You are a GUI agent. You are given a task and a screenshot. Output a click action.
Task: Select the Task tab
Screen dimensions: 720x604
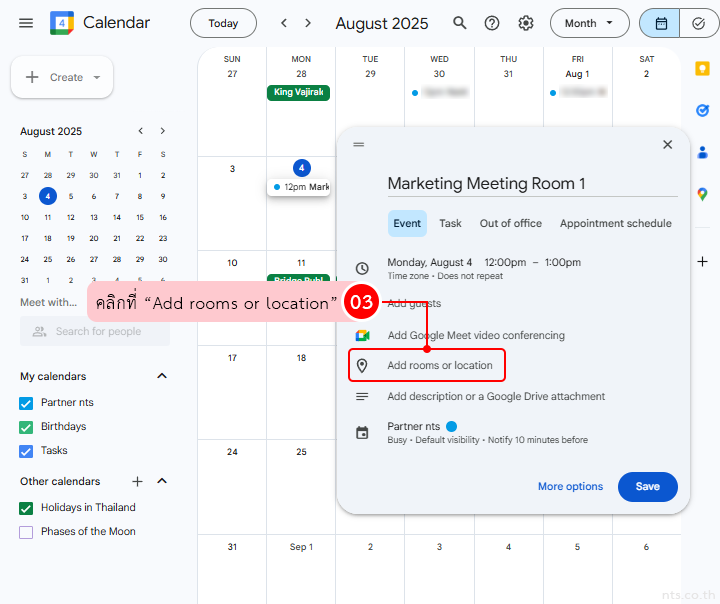click(450, 224)
